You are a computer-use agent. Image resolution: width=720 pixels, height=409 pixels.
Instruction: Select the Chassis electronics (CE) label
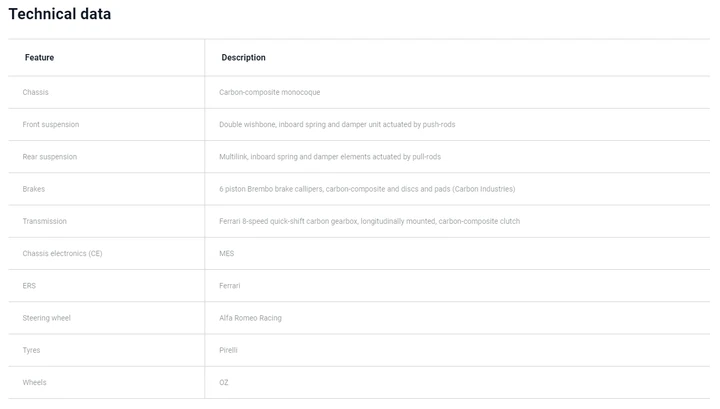(x=62, y=253)
